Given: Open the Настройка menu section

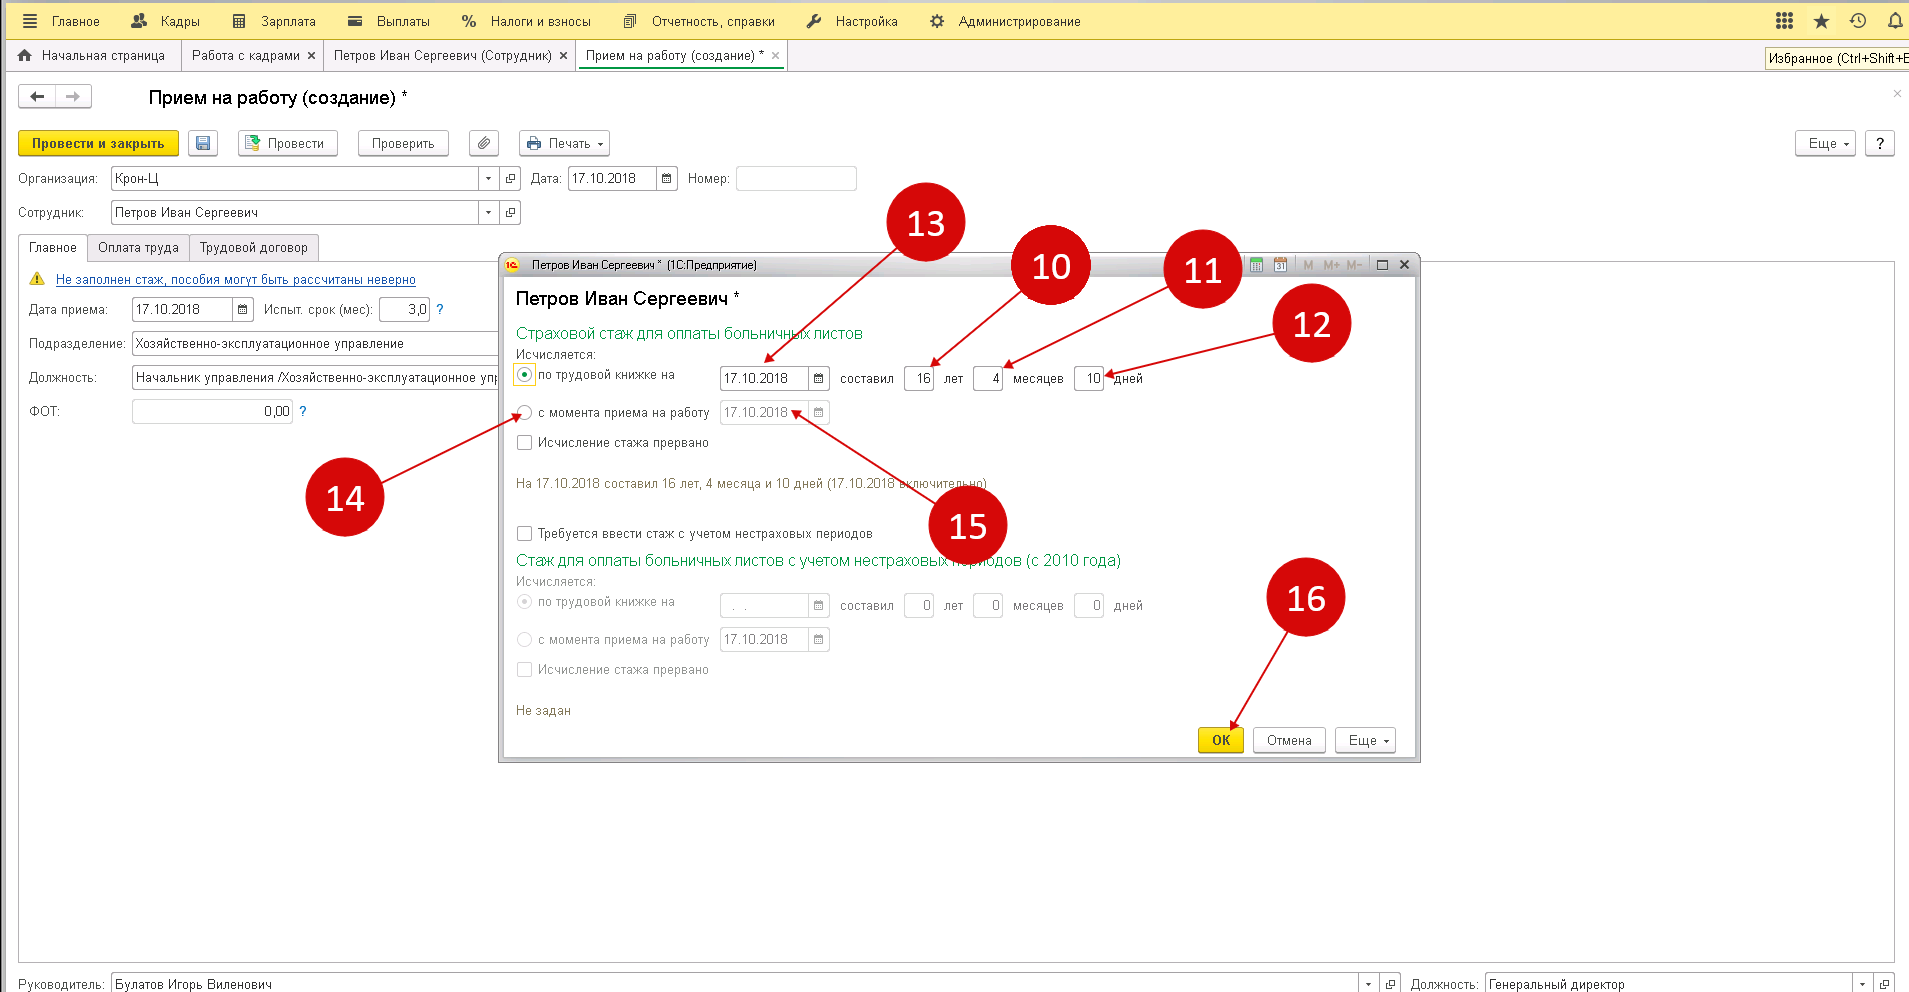Looking at the screenshot, I should tap(852, 21).
